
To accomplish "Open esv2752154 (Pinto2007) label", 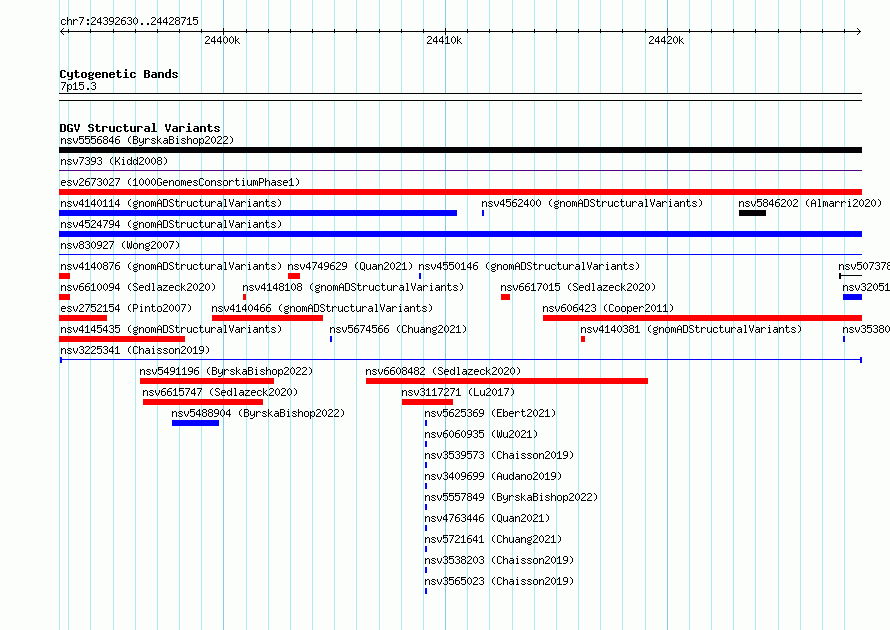I will 126,308.
